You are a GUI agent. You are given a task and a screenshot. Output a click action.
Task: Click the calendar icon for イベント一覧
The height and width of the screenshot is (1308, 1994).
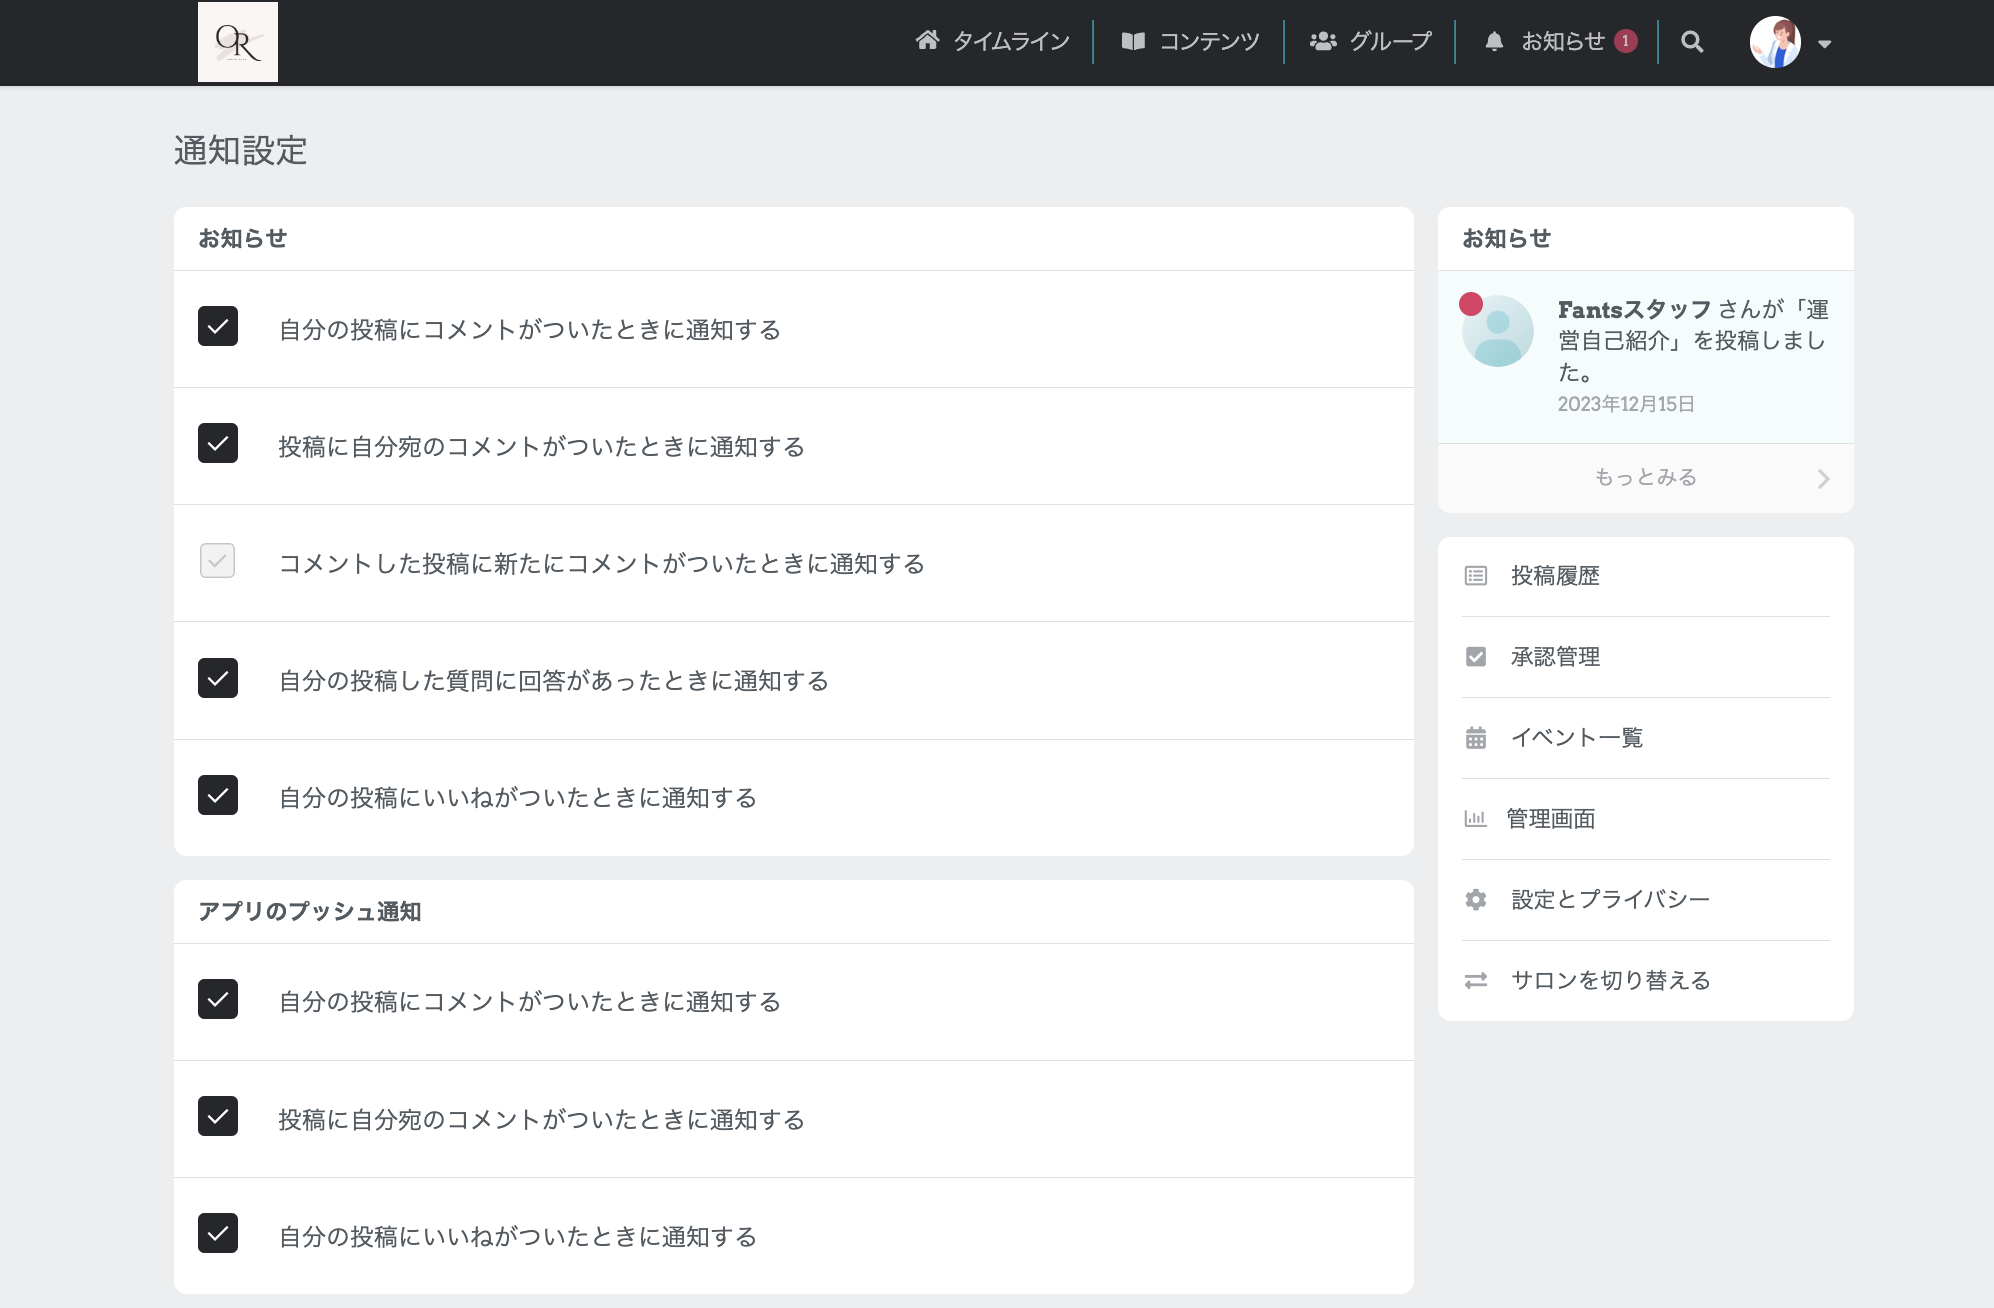(1476, 738)
